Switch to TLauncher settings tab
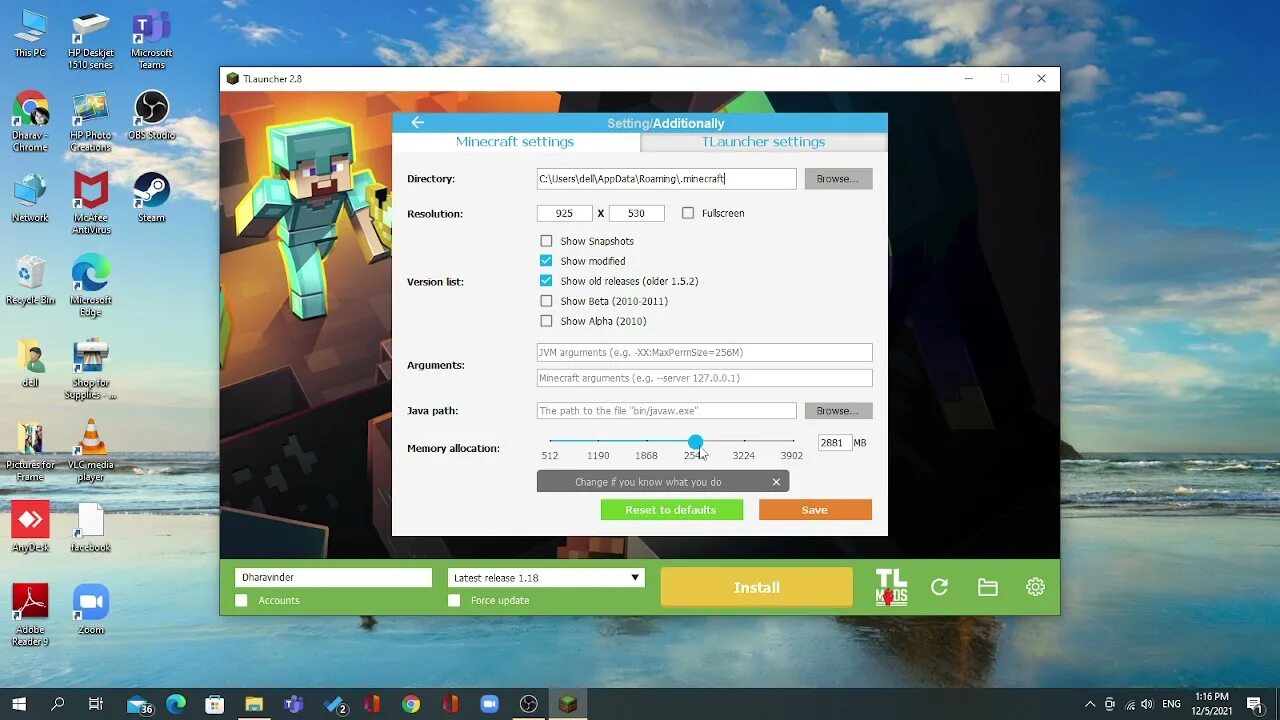Screen dimensions: 1280x720 pos(763,142)
